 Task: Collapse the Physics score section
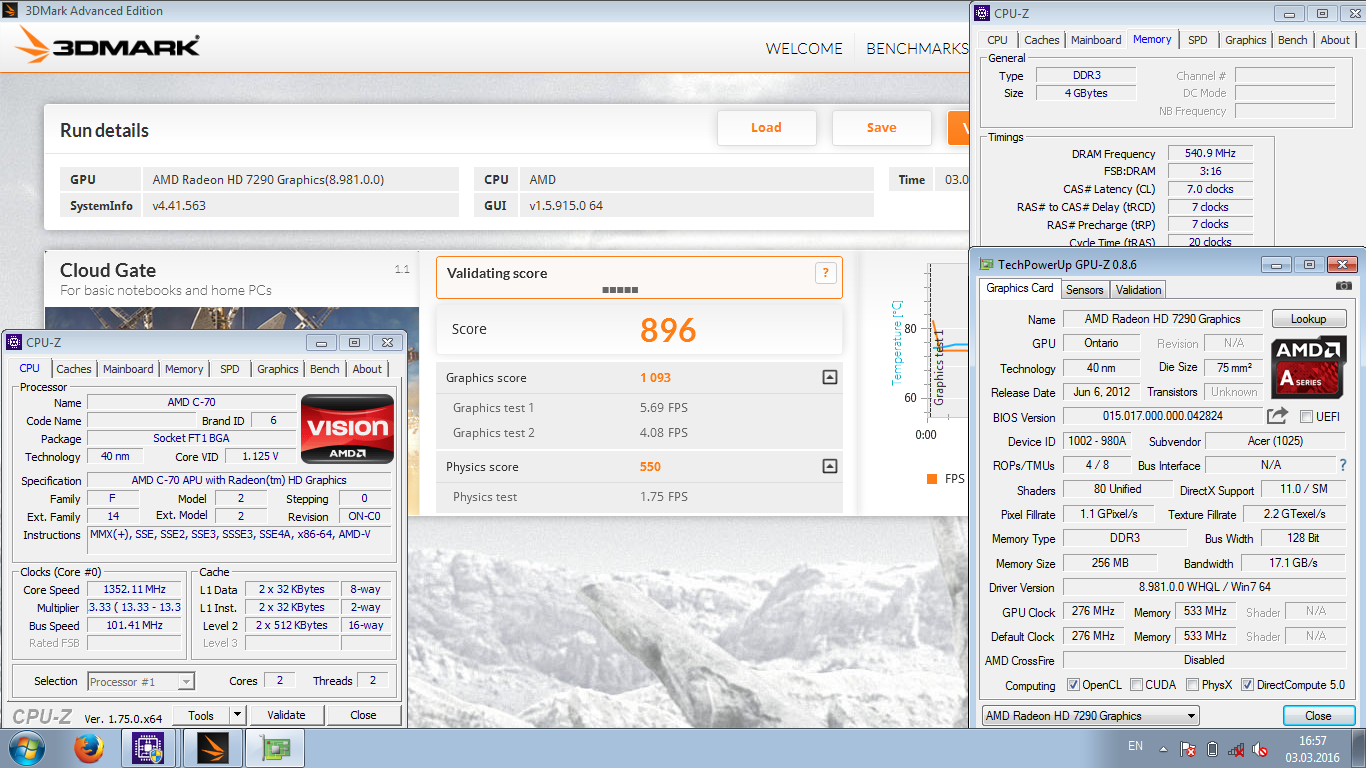pyautogui.click(x=829, y=466)
